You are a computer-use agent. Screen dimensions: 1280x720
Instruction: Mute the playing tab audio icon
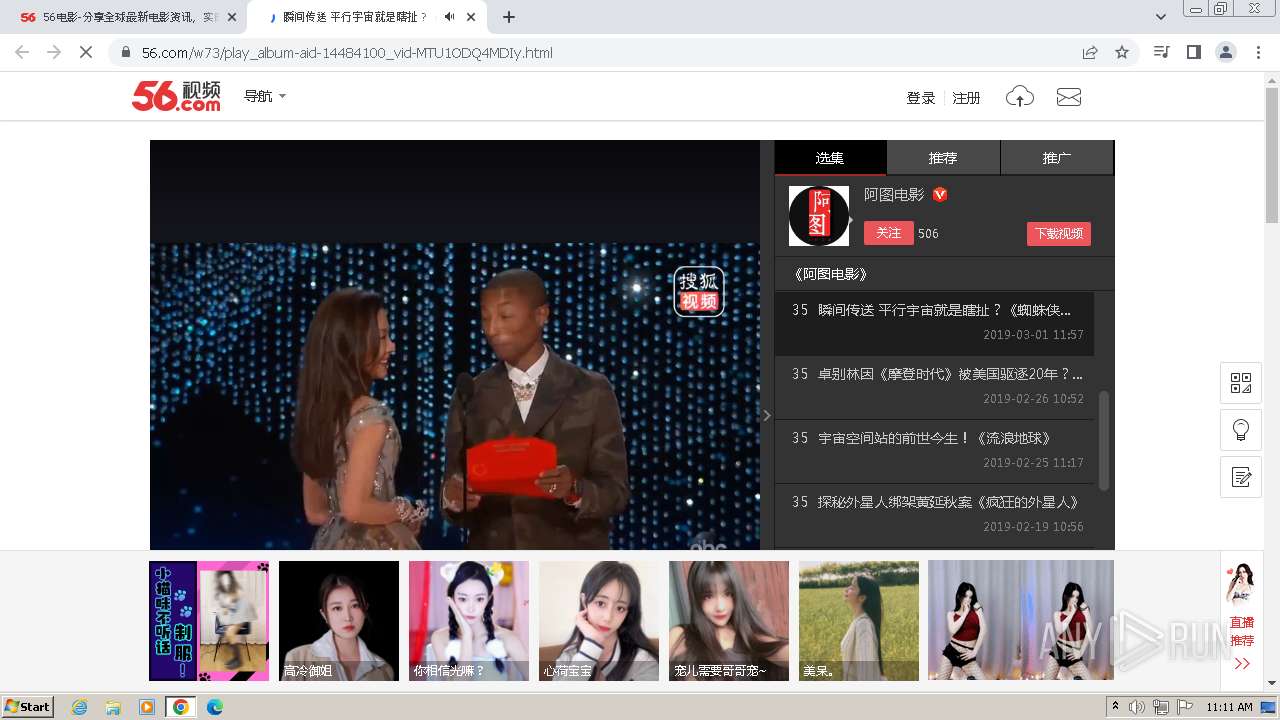449,17
